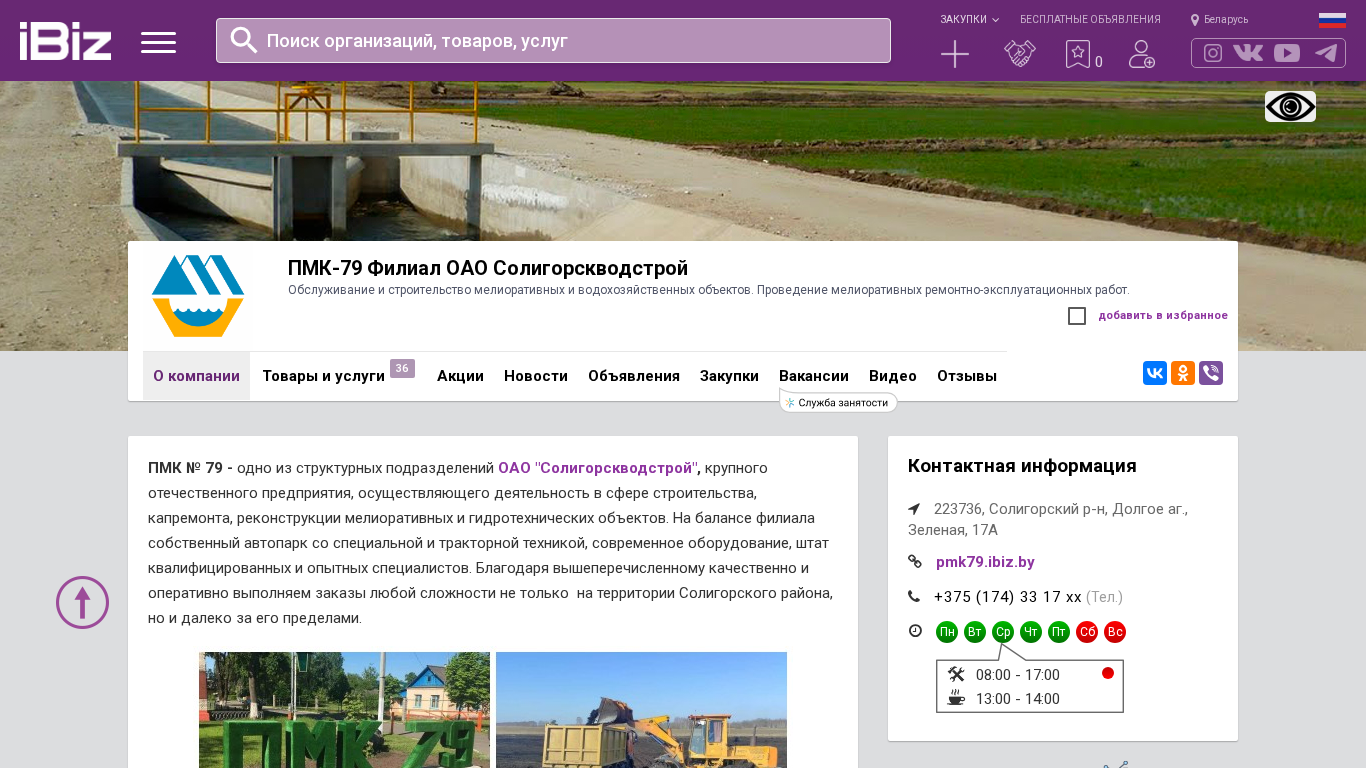1366x768 pixels.
Task: Click the 13:00 - 14:00 lunch break
Action: click(x=1018, y=699)
